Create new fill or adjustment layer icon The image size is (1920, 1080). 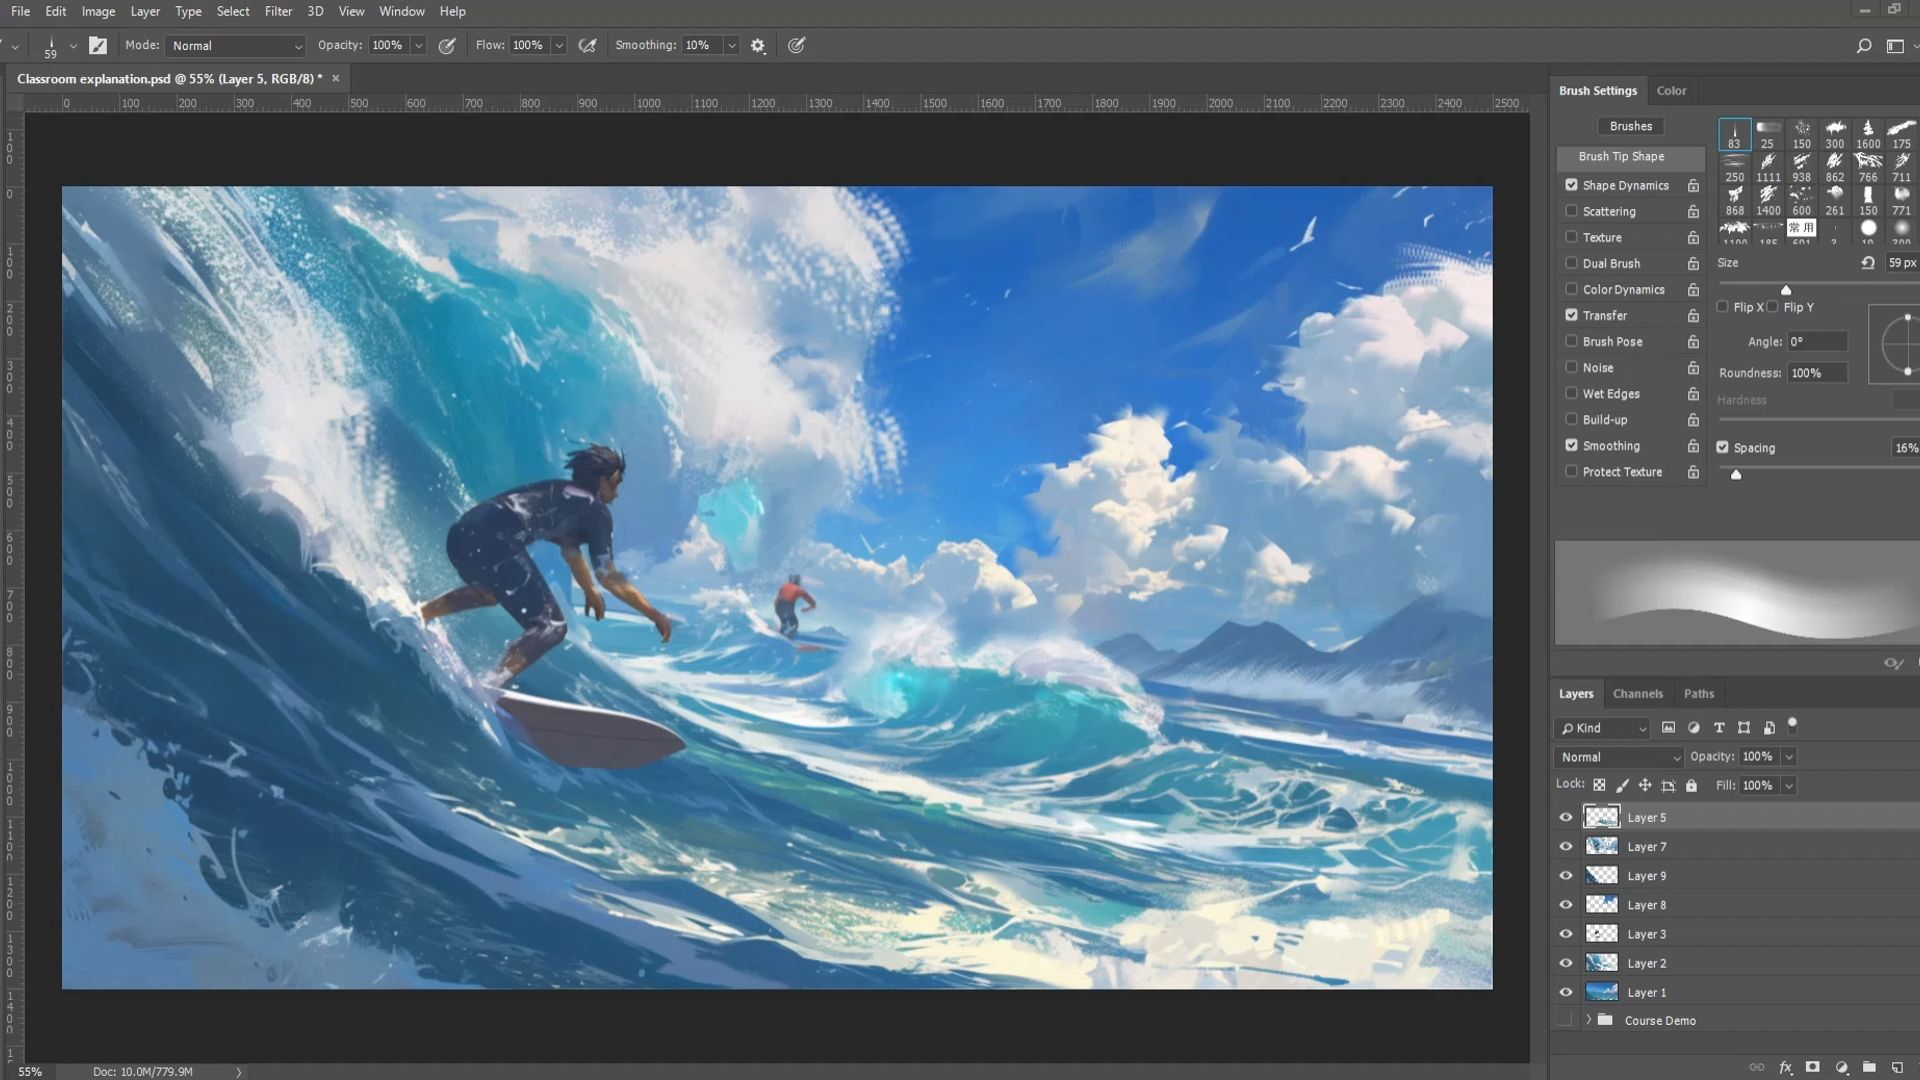[x=1842, y=1067]
